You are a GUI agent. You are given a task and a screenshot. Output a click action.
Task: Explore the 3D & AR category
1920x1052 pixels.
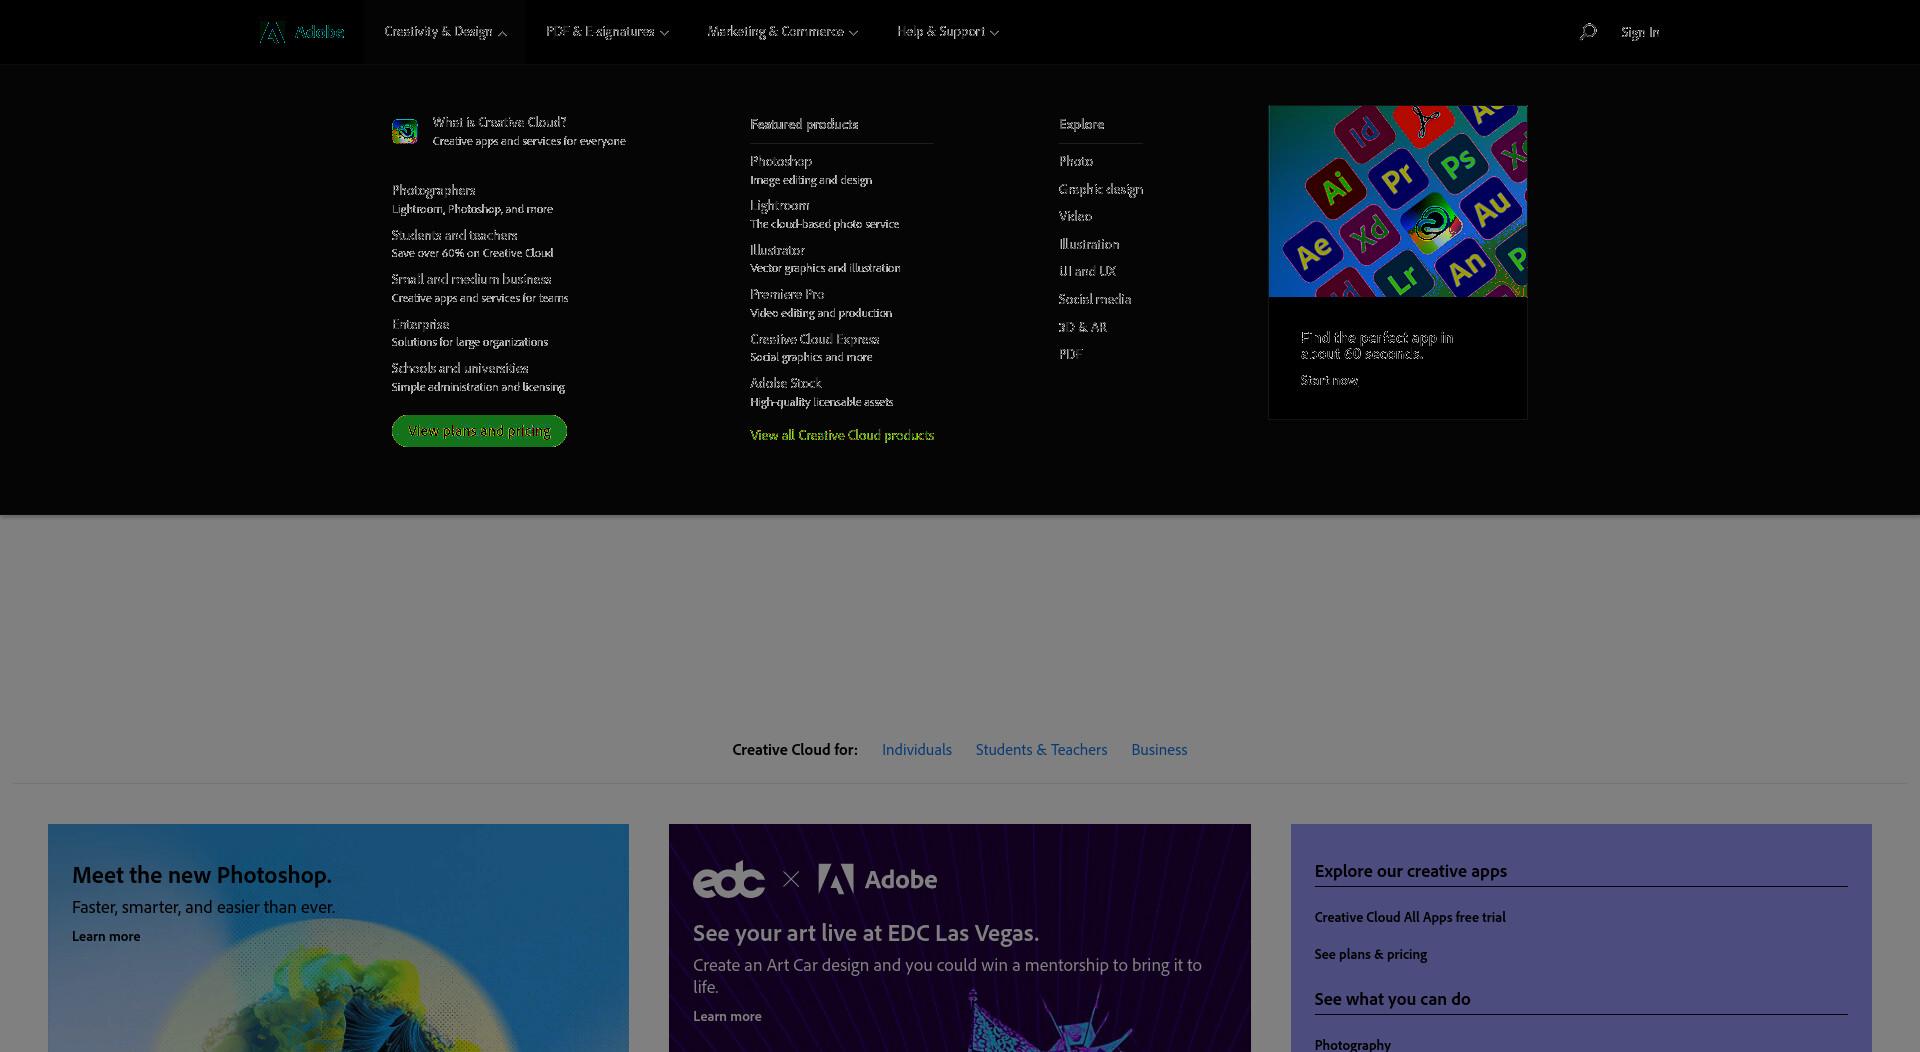(x=1083, y=327)
